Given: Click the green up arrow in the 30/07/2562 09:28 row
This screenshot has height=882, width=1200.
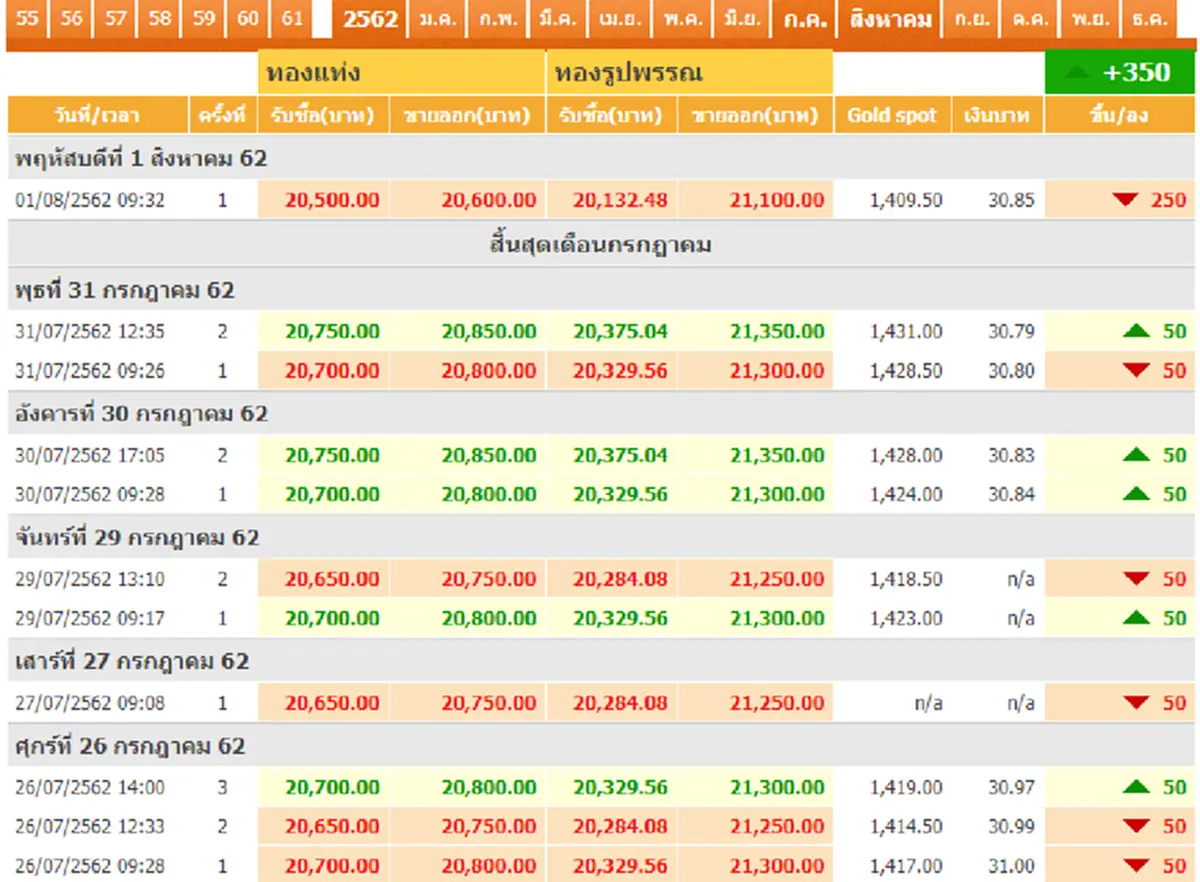Looking at the screenshot, I should pyautogui.click(x=1136, y=494).
